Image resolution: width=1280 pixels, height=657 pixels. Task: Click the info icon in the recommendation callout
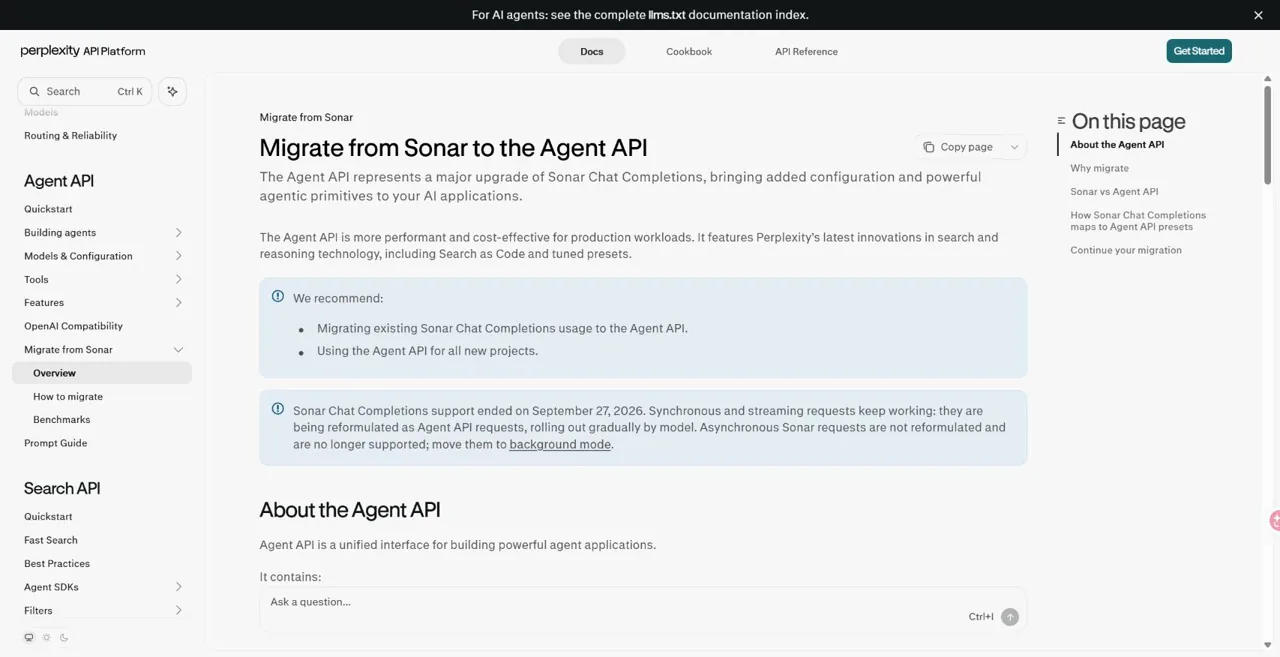click(x=278, y=296)
